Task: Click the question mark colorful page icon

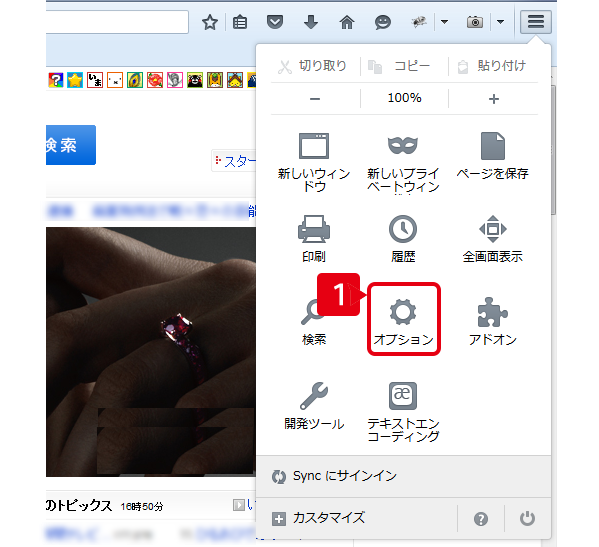Action: click(55, 80)
